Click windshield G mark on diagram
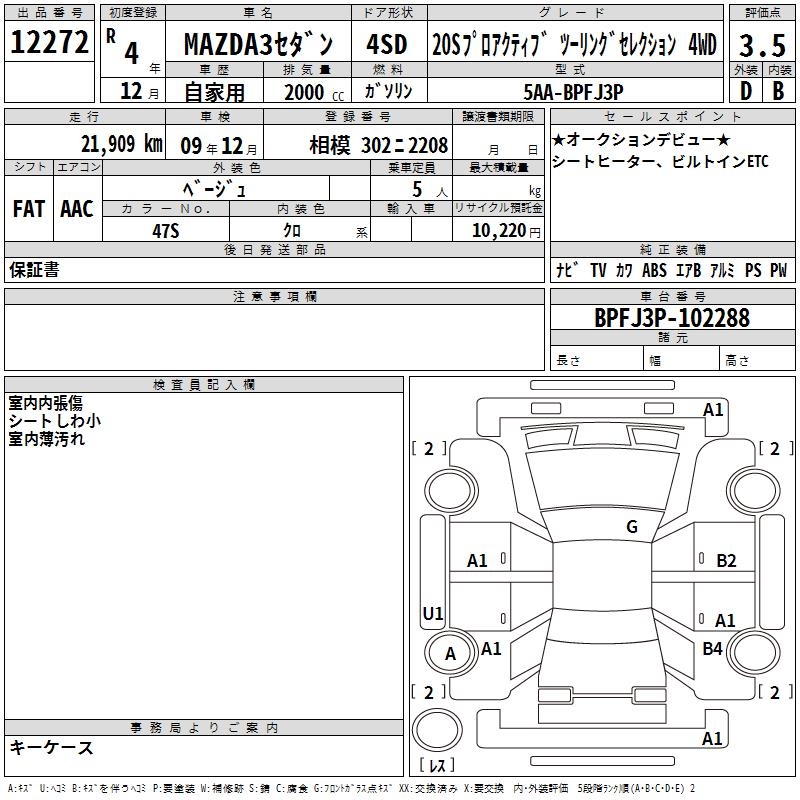This screenshot has width=800, height=800. coord(632,527)
